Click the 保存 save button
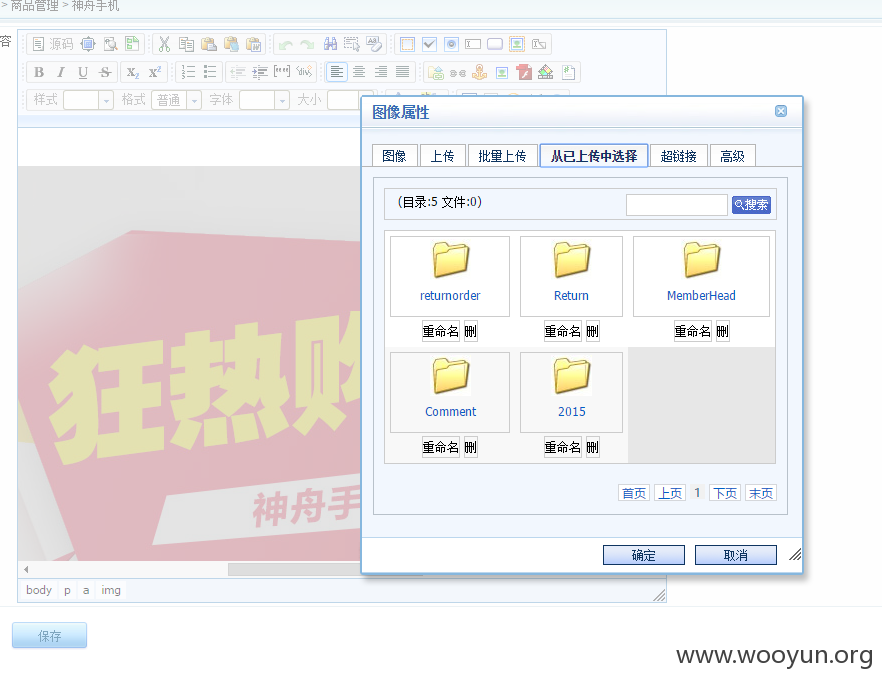The image size is (882, 684). [50, 636]
